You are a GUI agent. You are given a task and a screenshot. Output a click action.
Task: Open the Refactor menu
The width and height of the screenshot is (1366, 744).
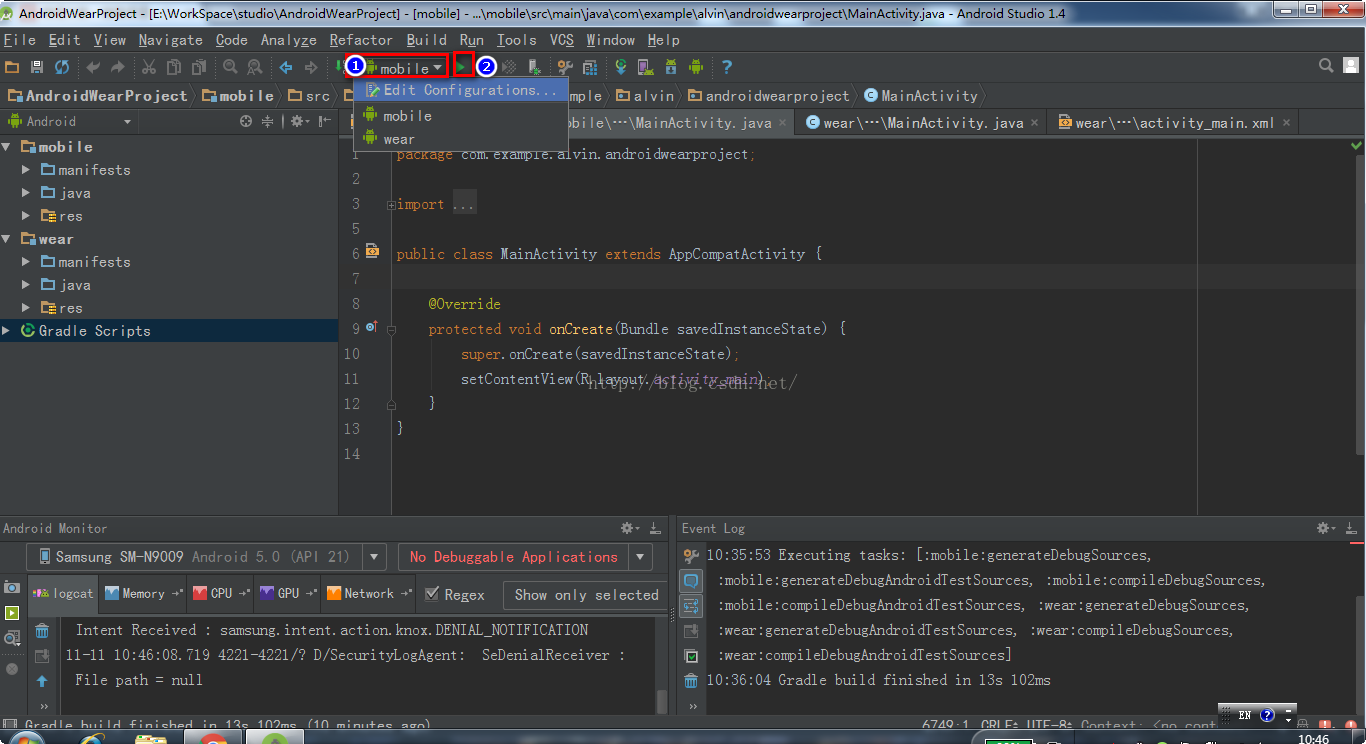pyautogui.click(x=361, y=40)
